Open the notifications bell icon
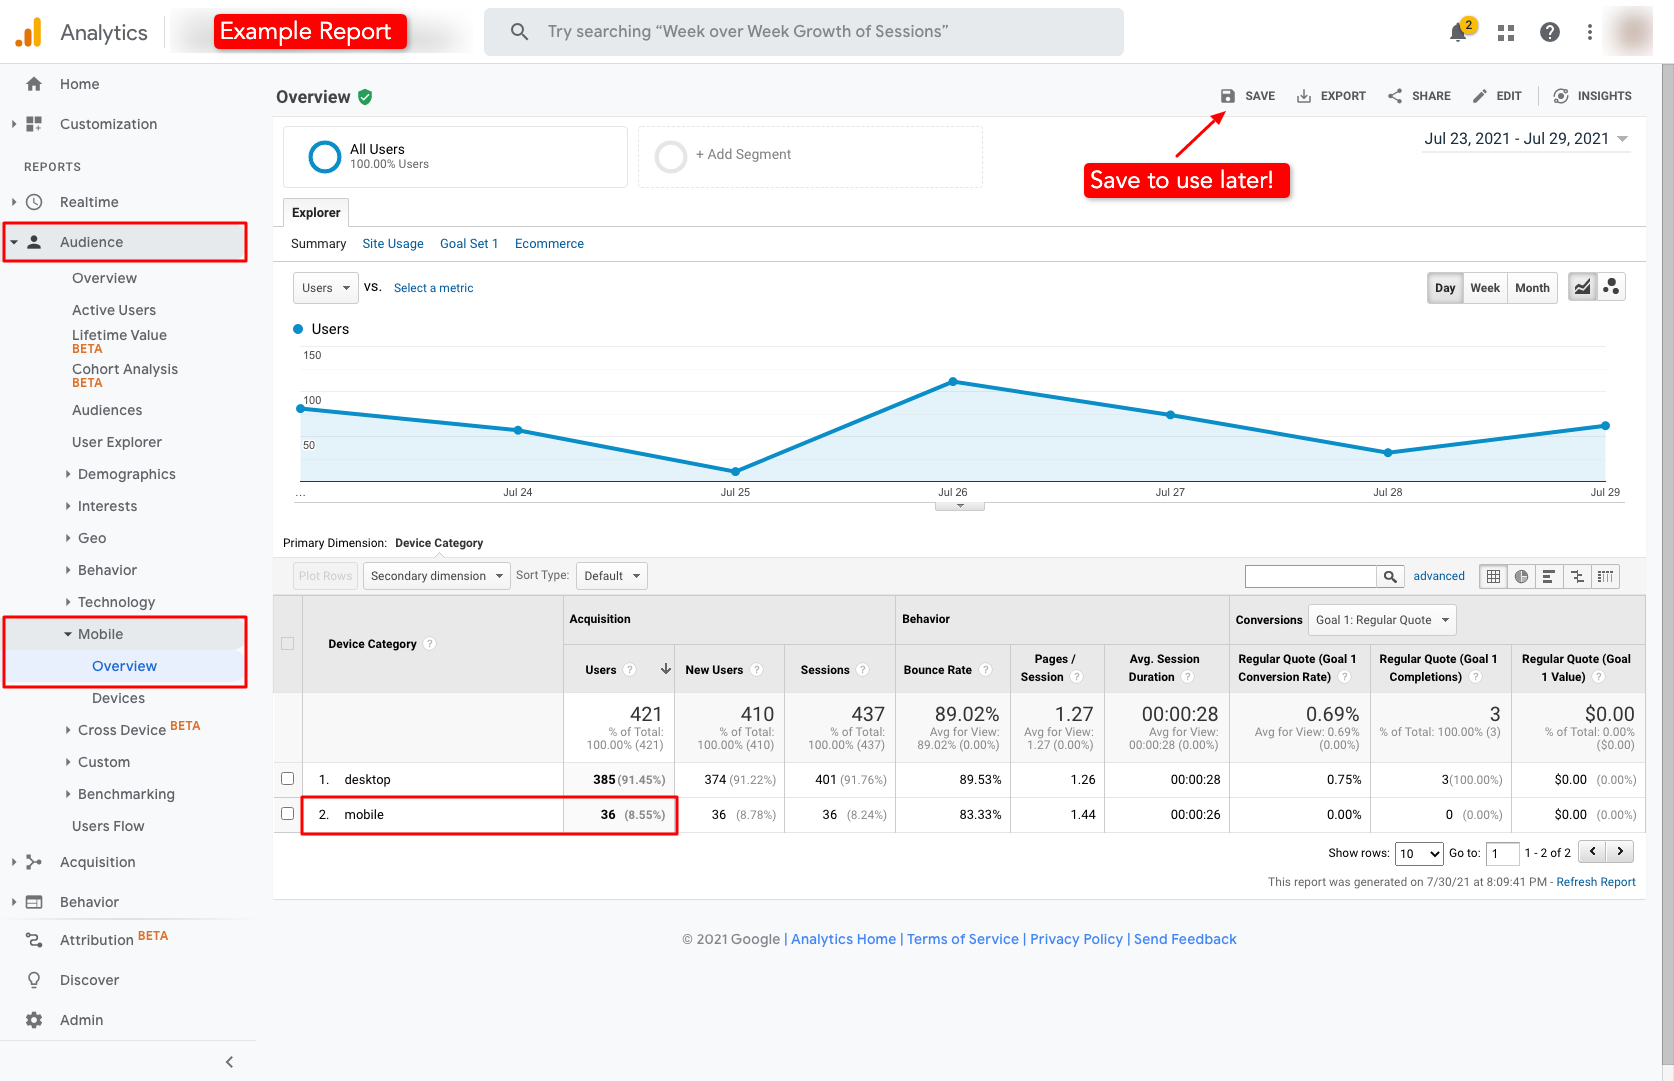Screen dimensions: 1674x1081 tap(1458, 31)
